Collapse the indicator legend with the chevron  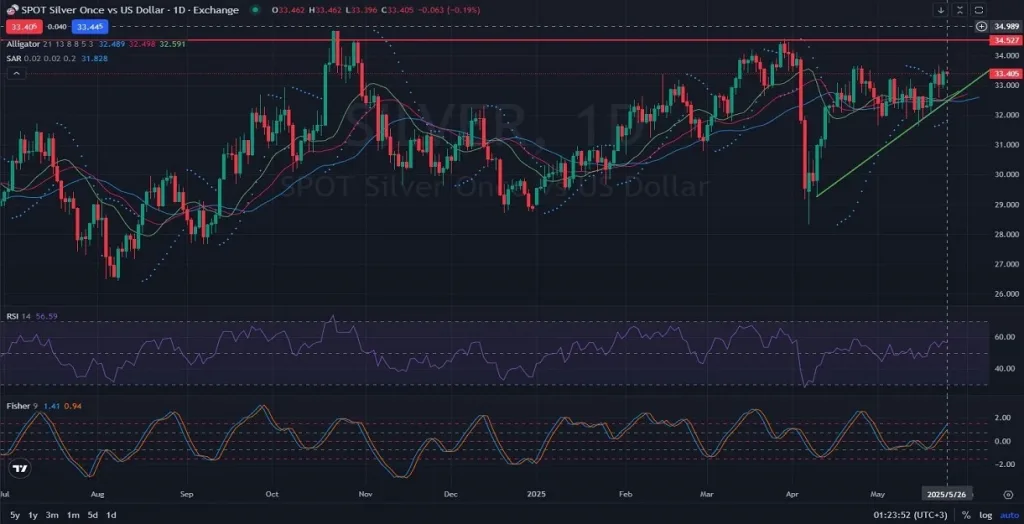click(16, 74)
